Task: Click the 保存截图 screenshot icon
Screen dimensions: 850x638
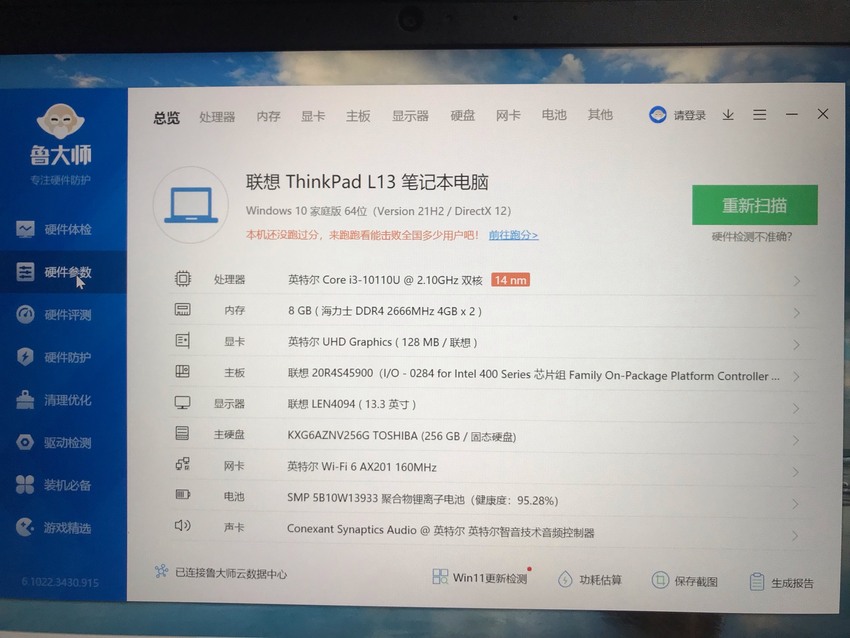Action: coord(660,580)
